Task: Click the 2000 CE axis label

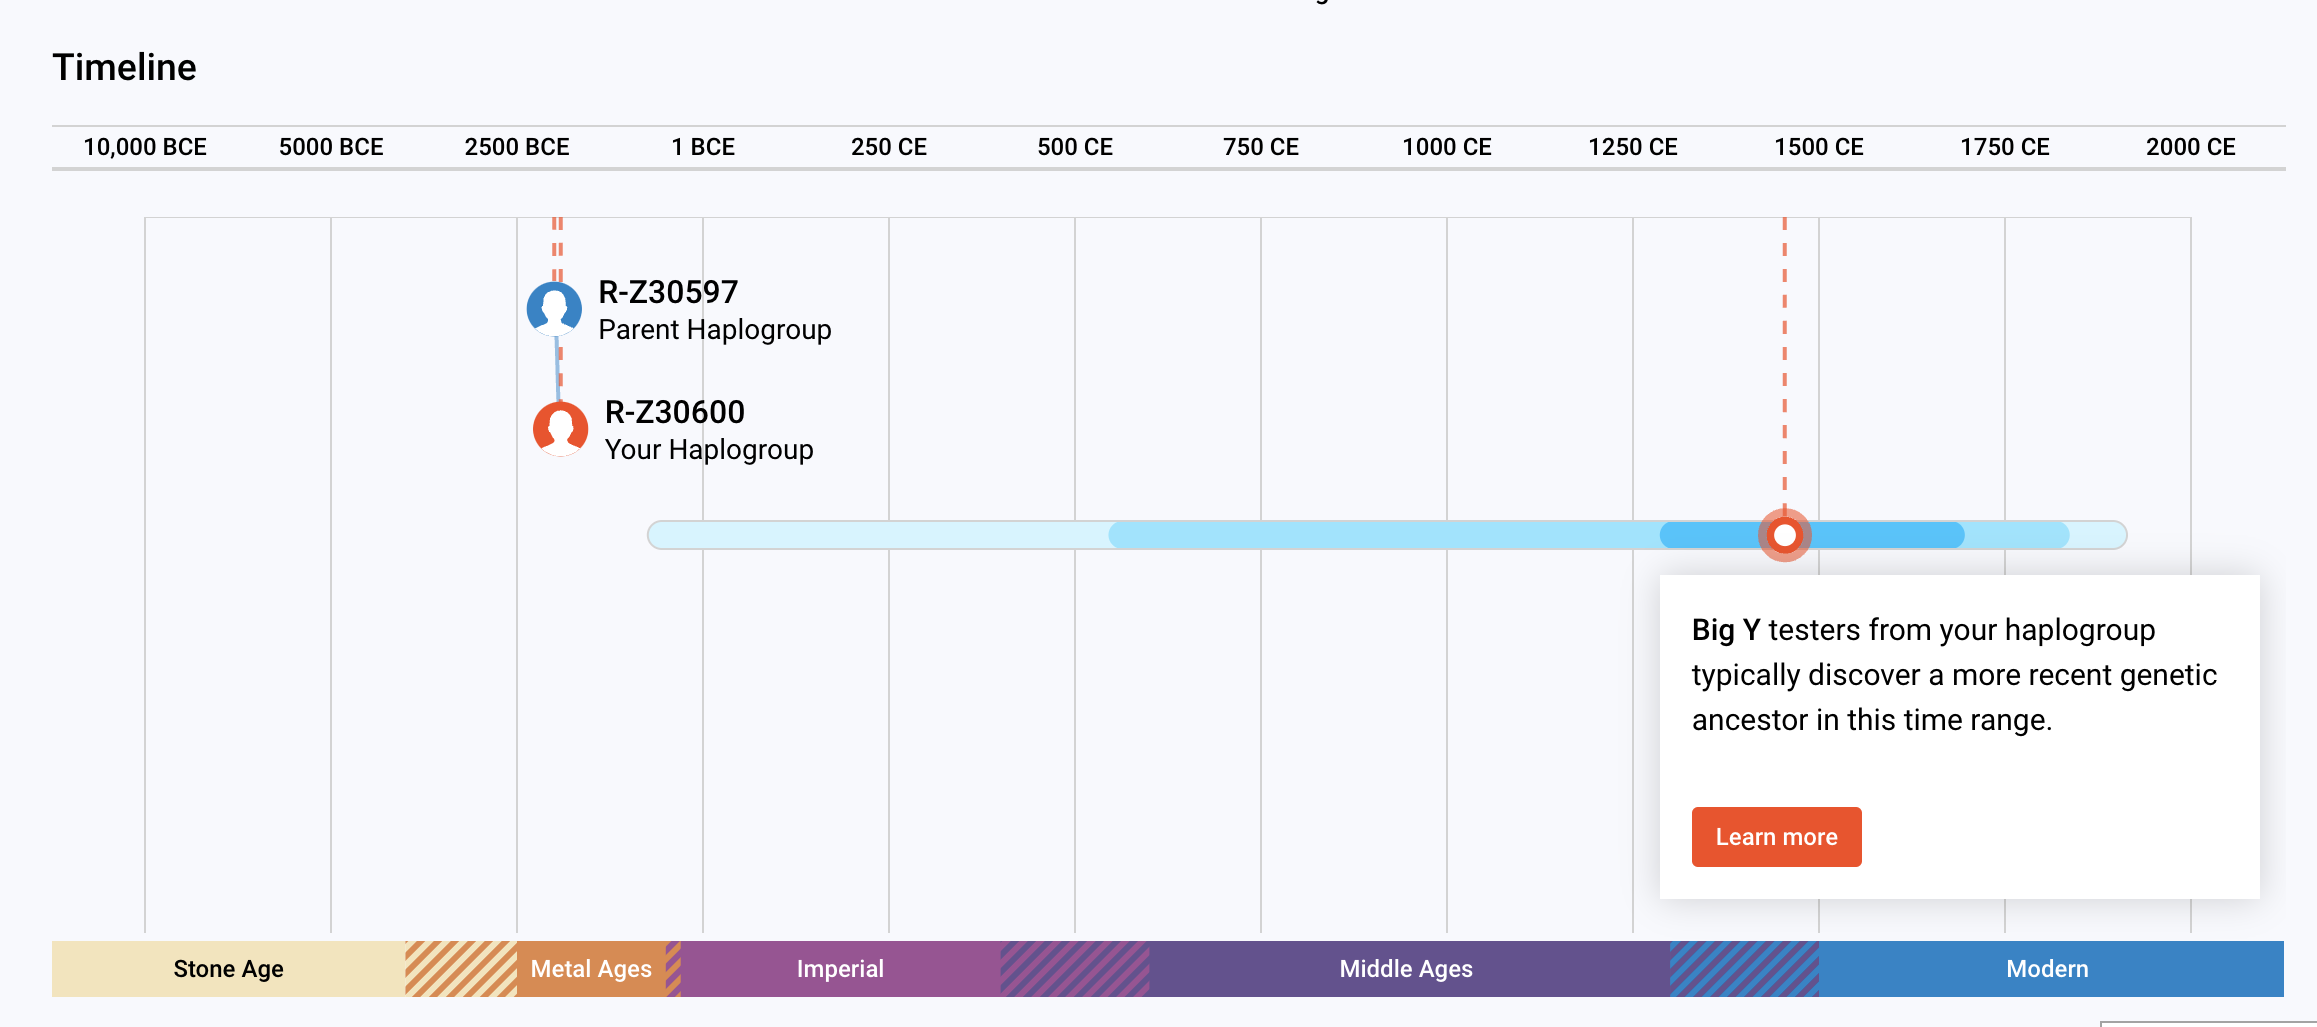Action: click(x=2190, y=147)
